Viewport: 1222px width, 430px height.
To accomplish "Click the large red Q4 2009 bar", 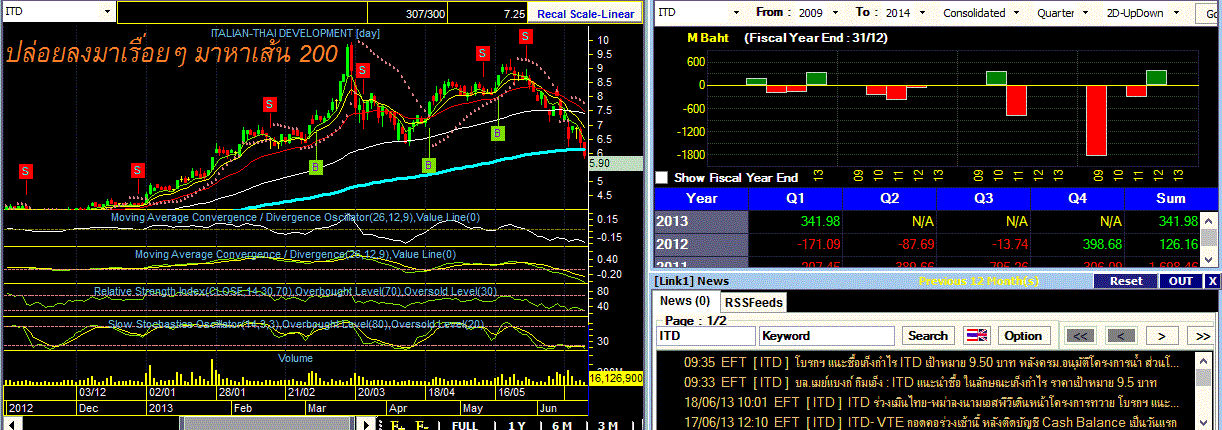I will pyautogui.click(x=1096, y=120).
